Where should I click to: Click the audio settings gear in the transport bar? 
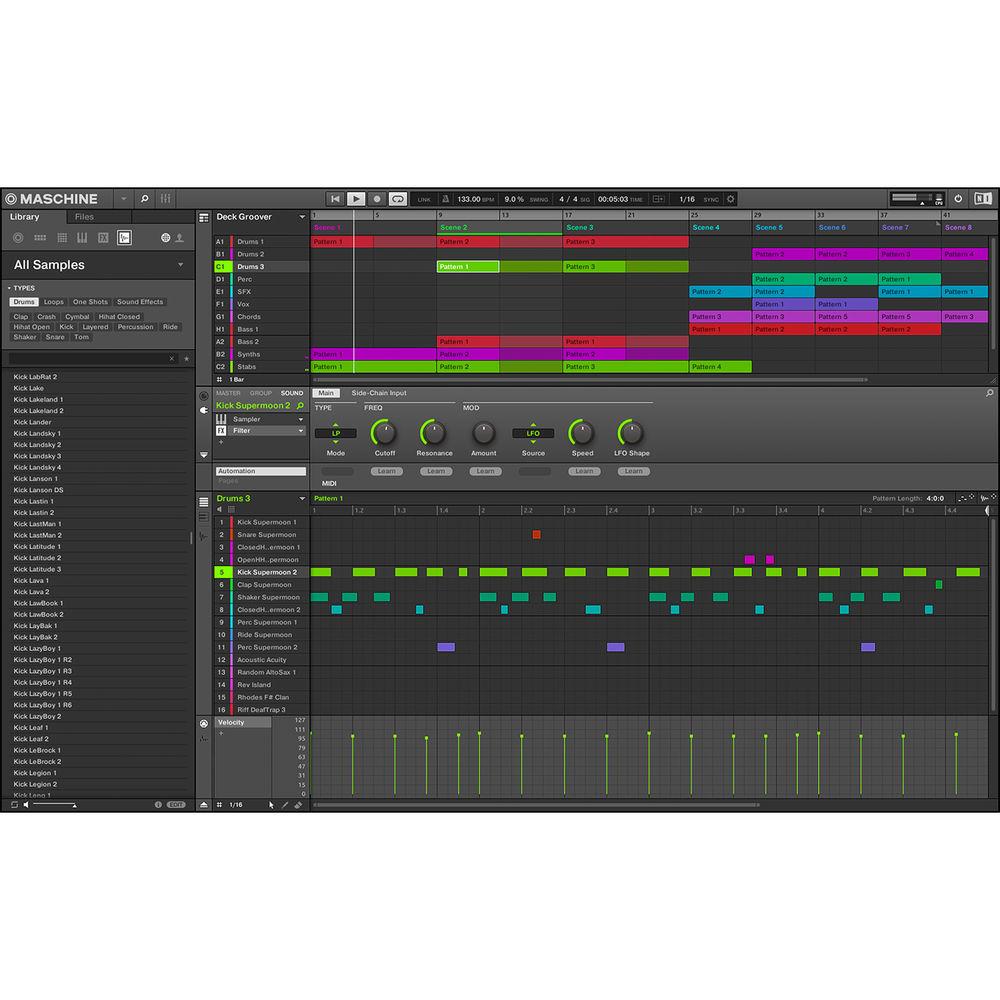(x=731, y=199)
